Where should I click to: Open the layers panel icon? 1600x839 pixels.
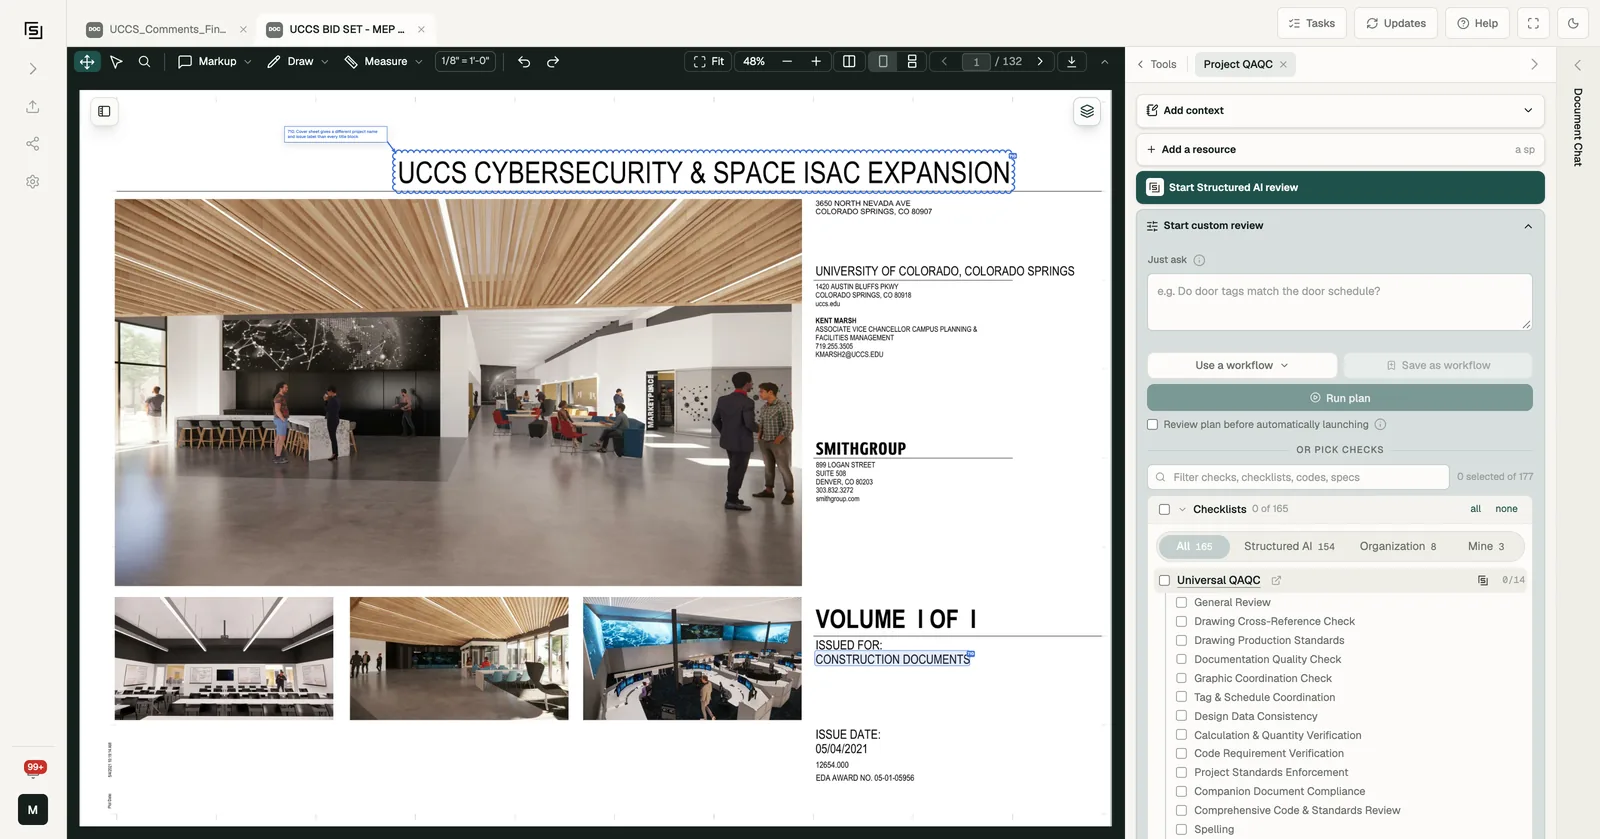[x=1087, y=111]
